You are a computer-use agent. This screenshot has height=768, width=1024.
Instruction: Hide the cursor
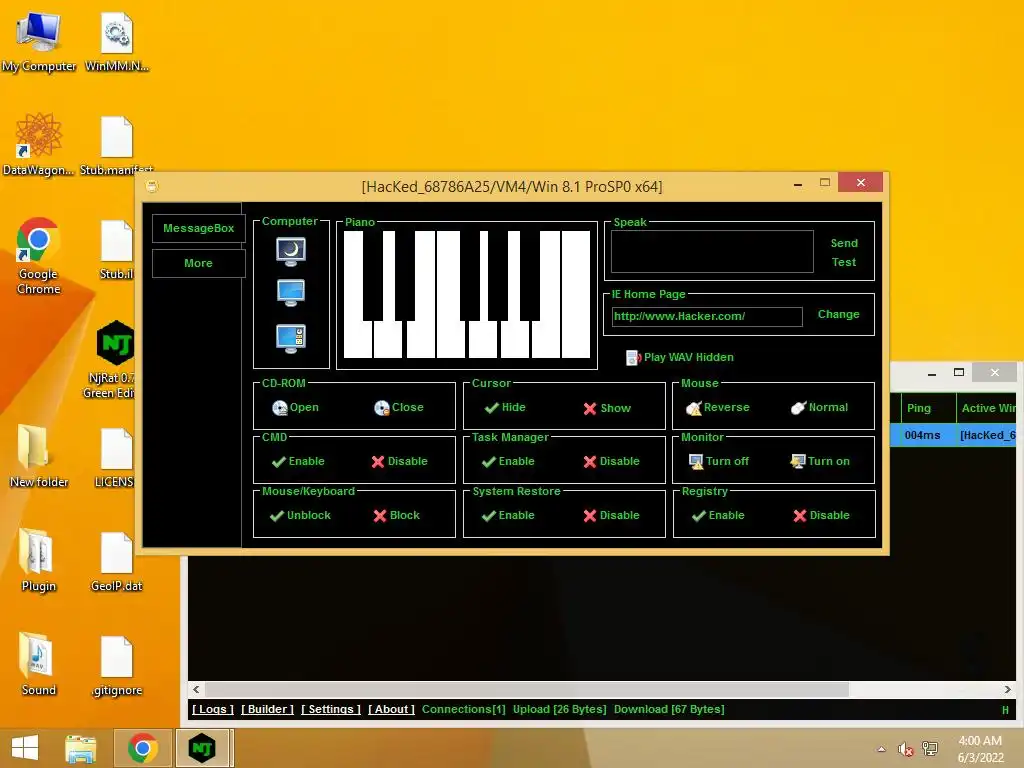505,408
